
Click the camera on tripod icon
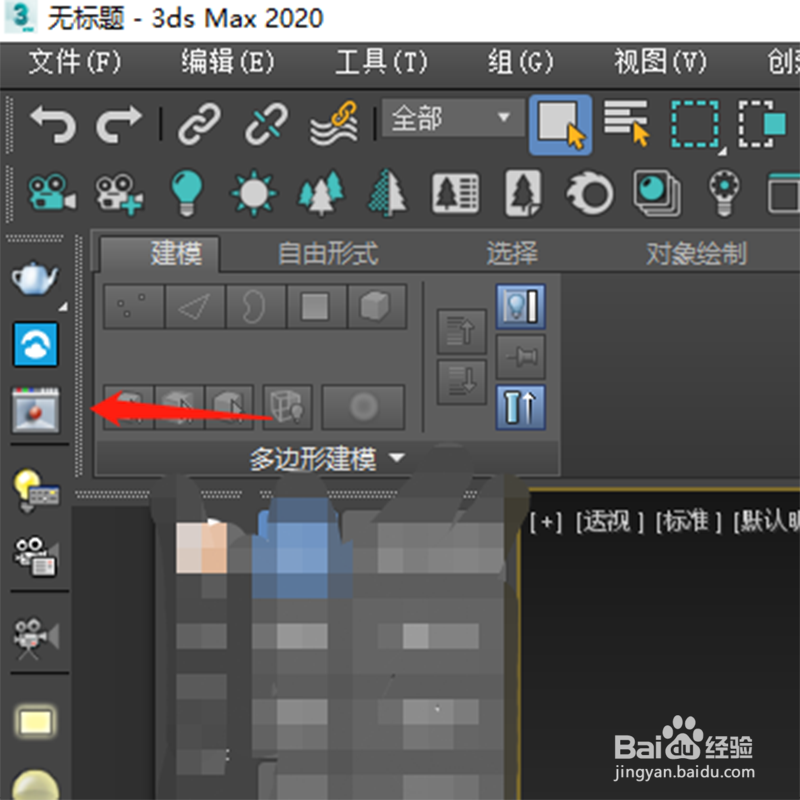(x=36, y=639)
